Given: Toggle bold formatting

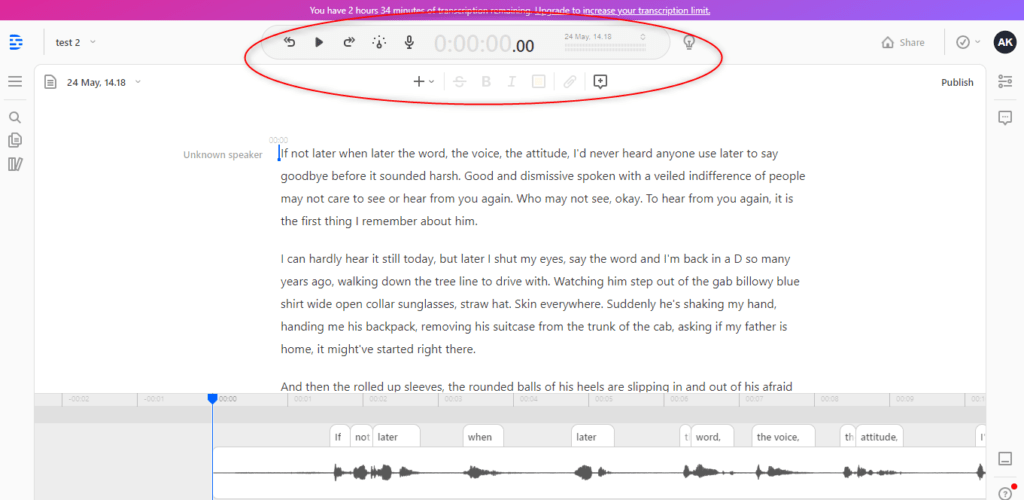Looking at the screenshot, I should click(486, 82).
